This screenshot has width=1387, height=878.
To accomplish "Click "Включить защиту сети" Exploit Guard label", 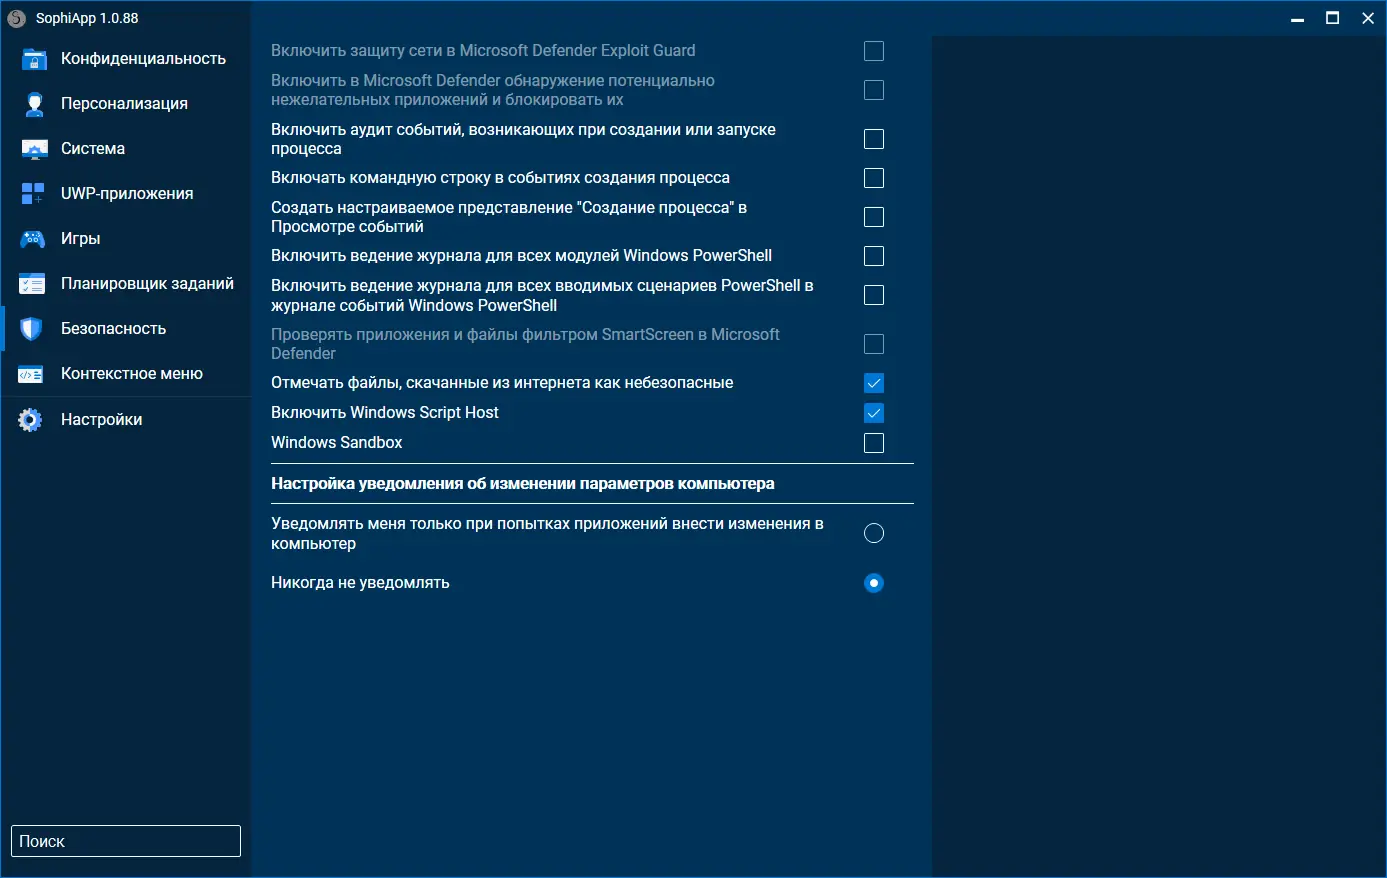I will click(483, 51).
